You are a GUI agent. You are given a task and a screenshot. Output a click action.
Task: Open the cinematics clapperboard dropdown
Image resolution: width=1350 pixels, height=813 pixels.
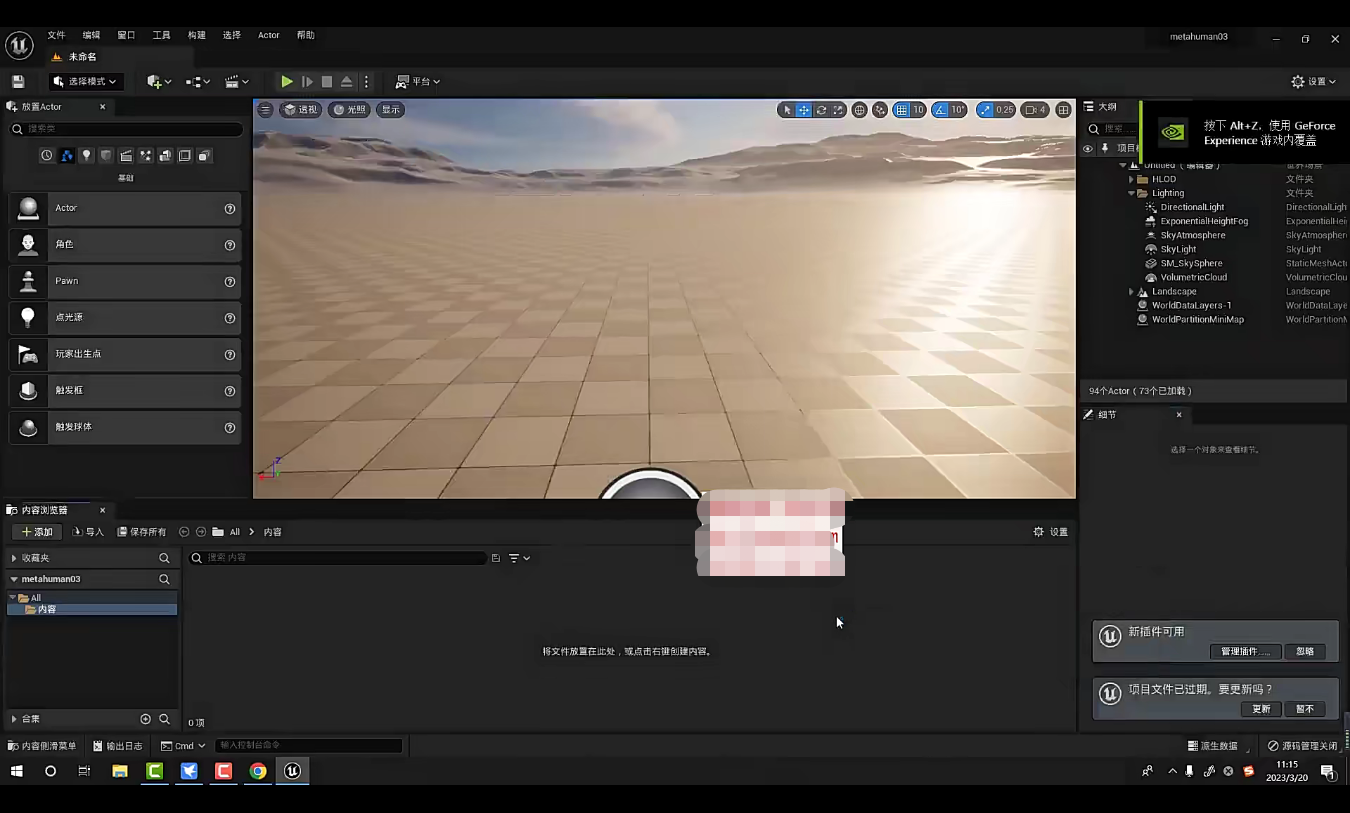click(237, 82)
